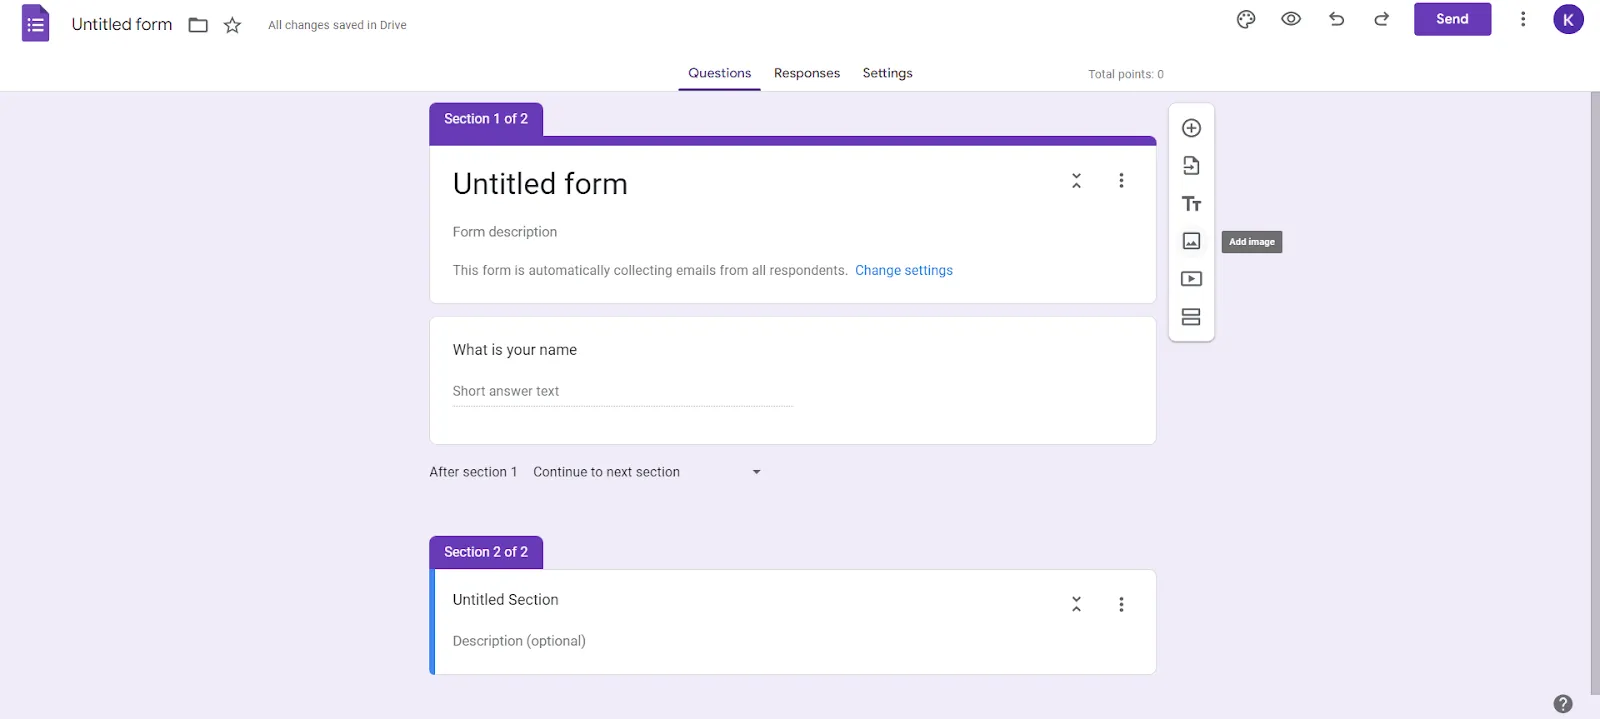
Task: Open Section 1 more options
Action: tap(1121, 181)
